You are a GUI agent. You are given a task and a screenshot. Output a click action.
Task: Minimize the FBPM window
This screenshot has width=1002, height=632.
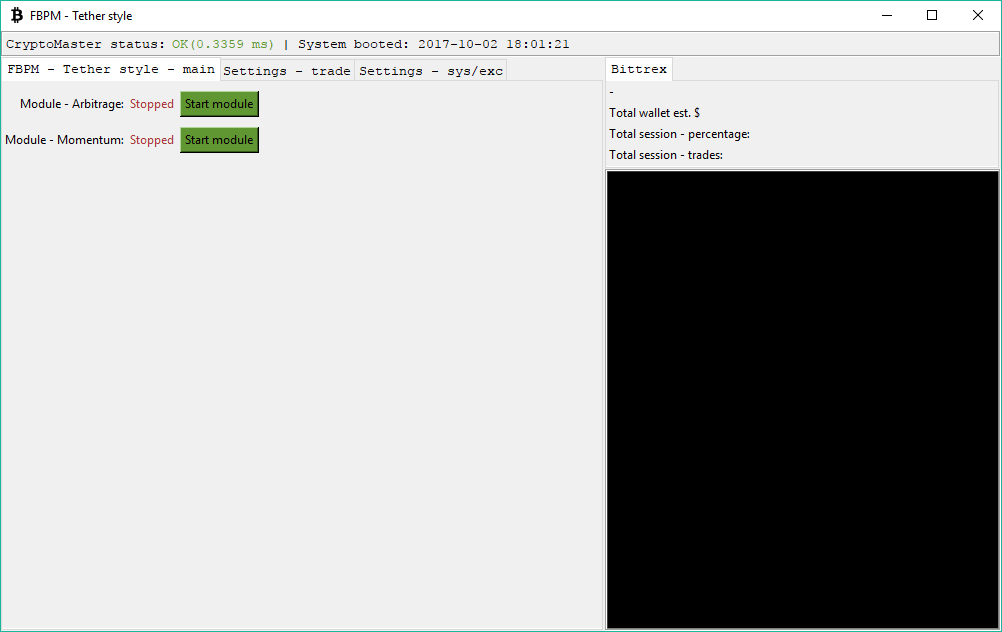(x=887, y=15)
